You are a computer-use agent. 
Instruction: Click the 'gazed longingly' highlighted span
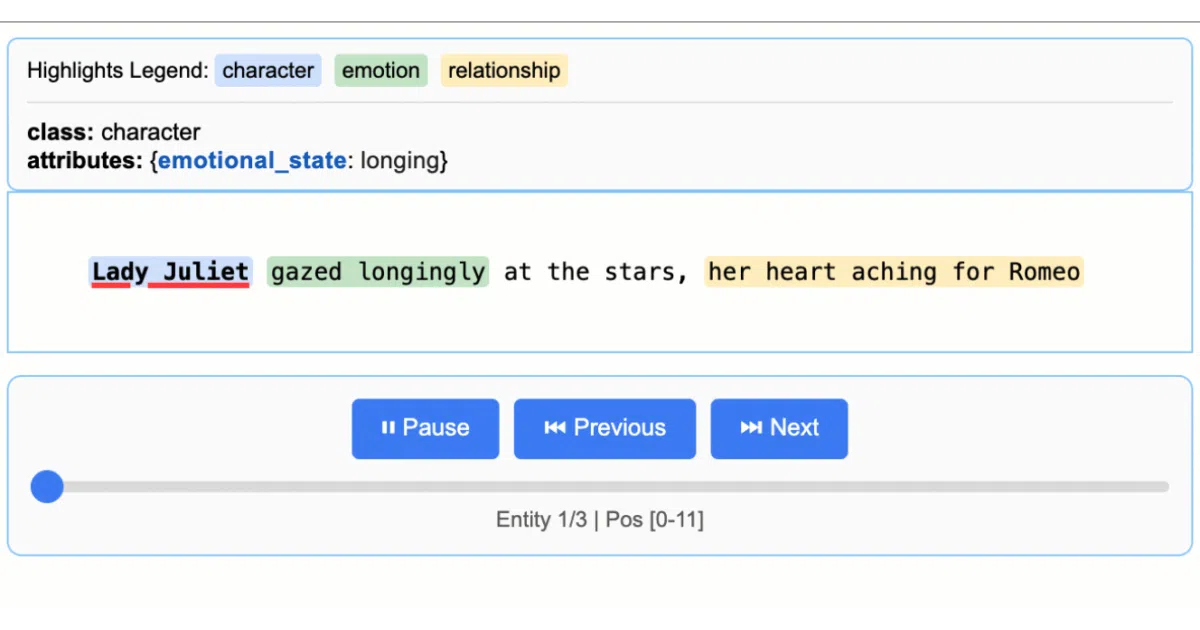pos(378,271)
